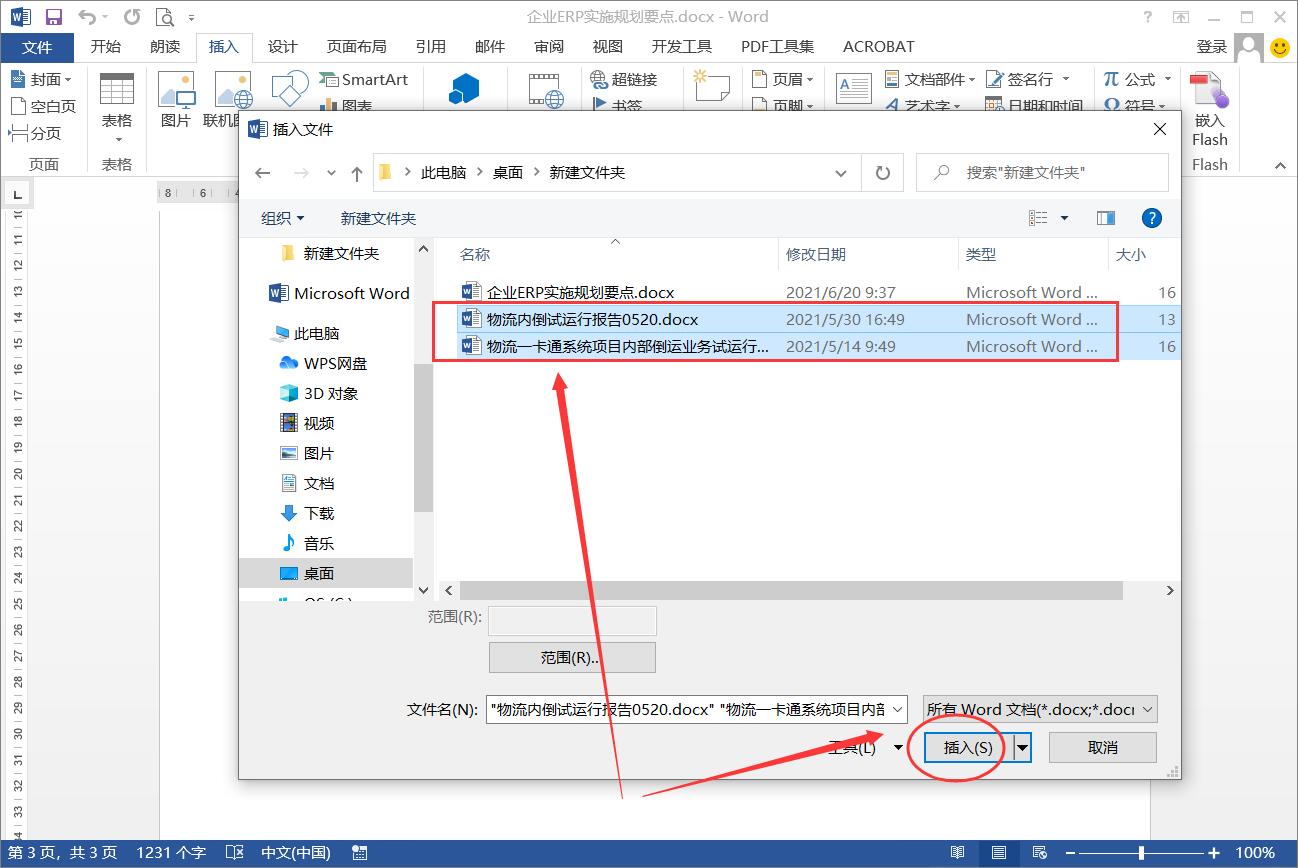Click the view layout icon in dialog

click(1039, 218)
